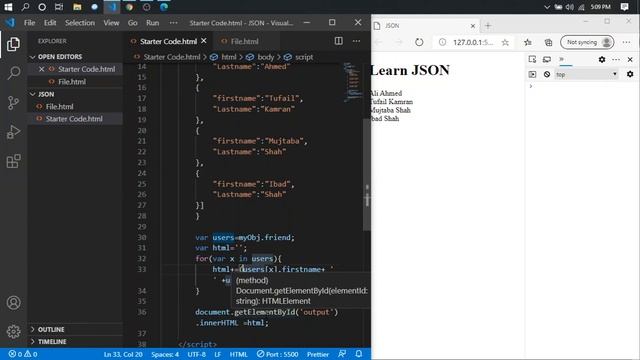Click Prettier in the status bar

(x=318, y=354)
